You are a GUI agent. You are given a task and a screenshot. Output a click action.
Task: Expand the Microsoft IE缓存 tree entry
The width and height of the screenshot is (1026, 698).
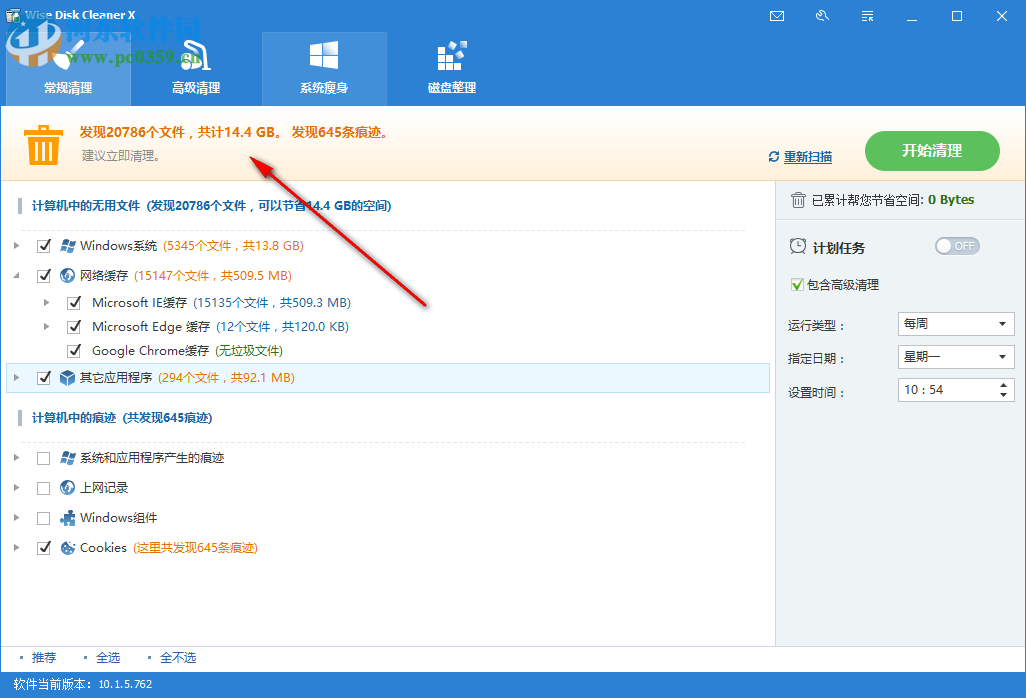point(46,302)
